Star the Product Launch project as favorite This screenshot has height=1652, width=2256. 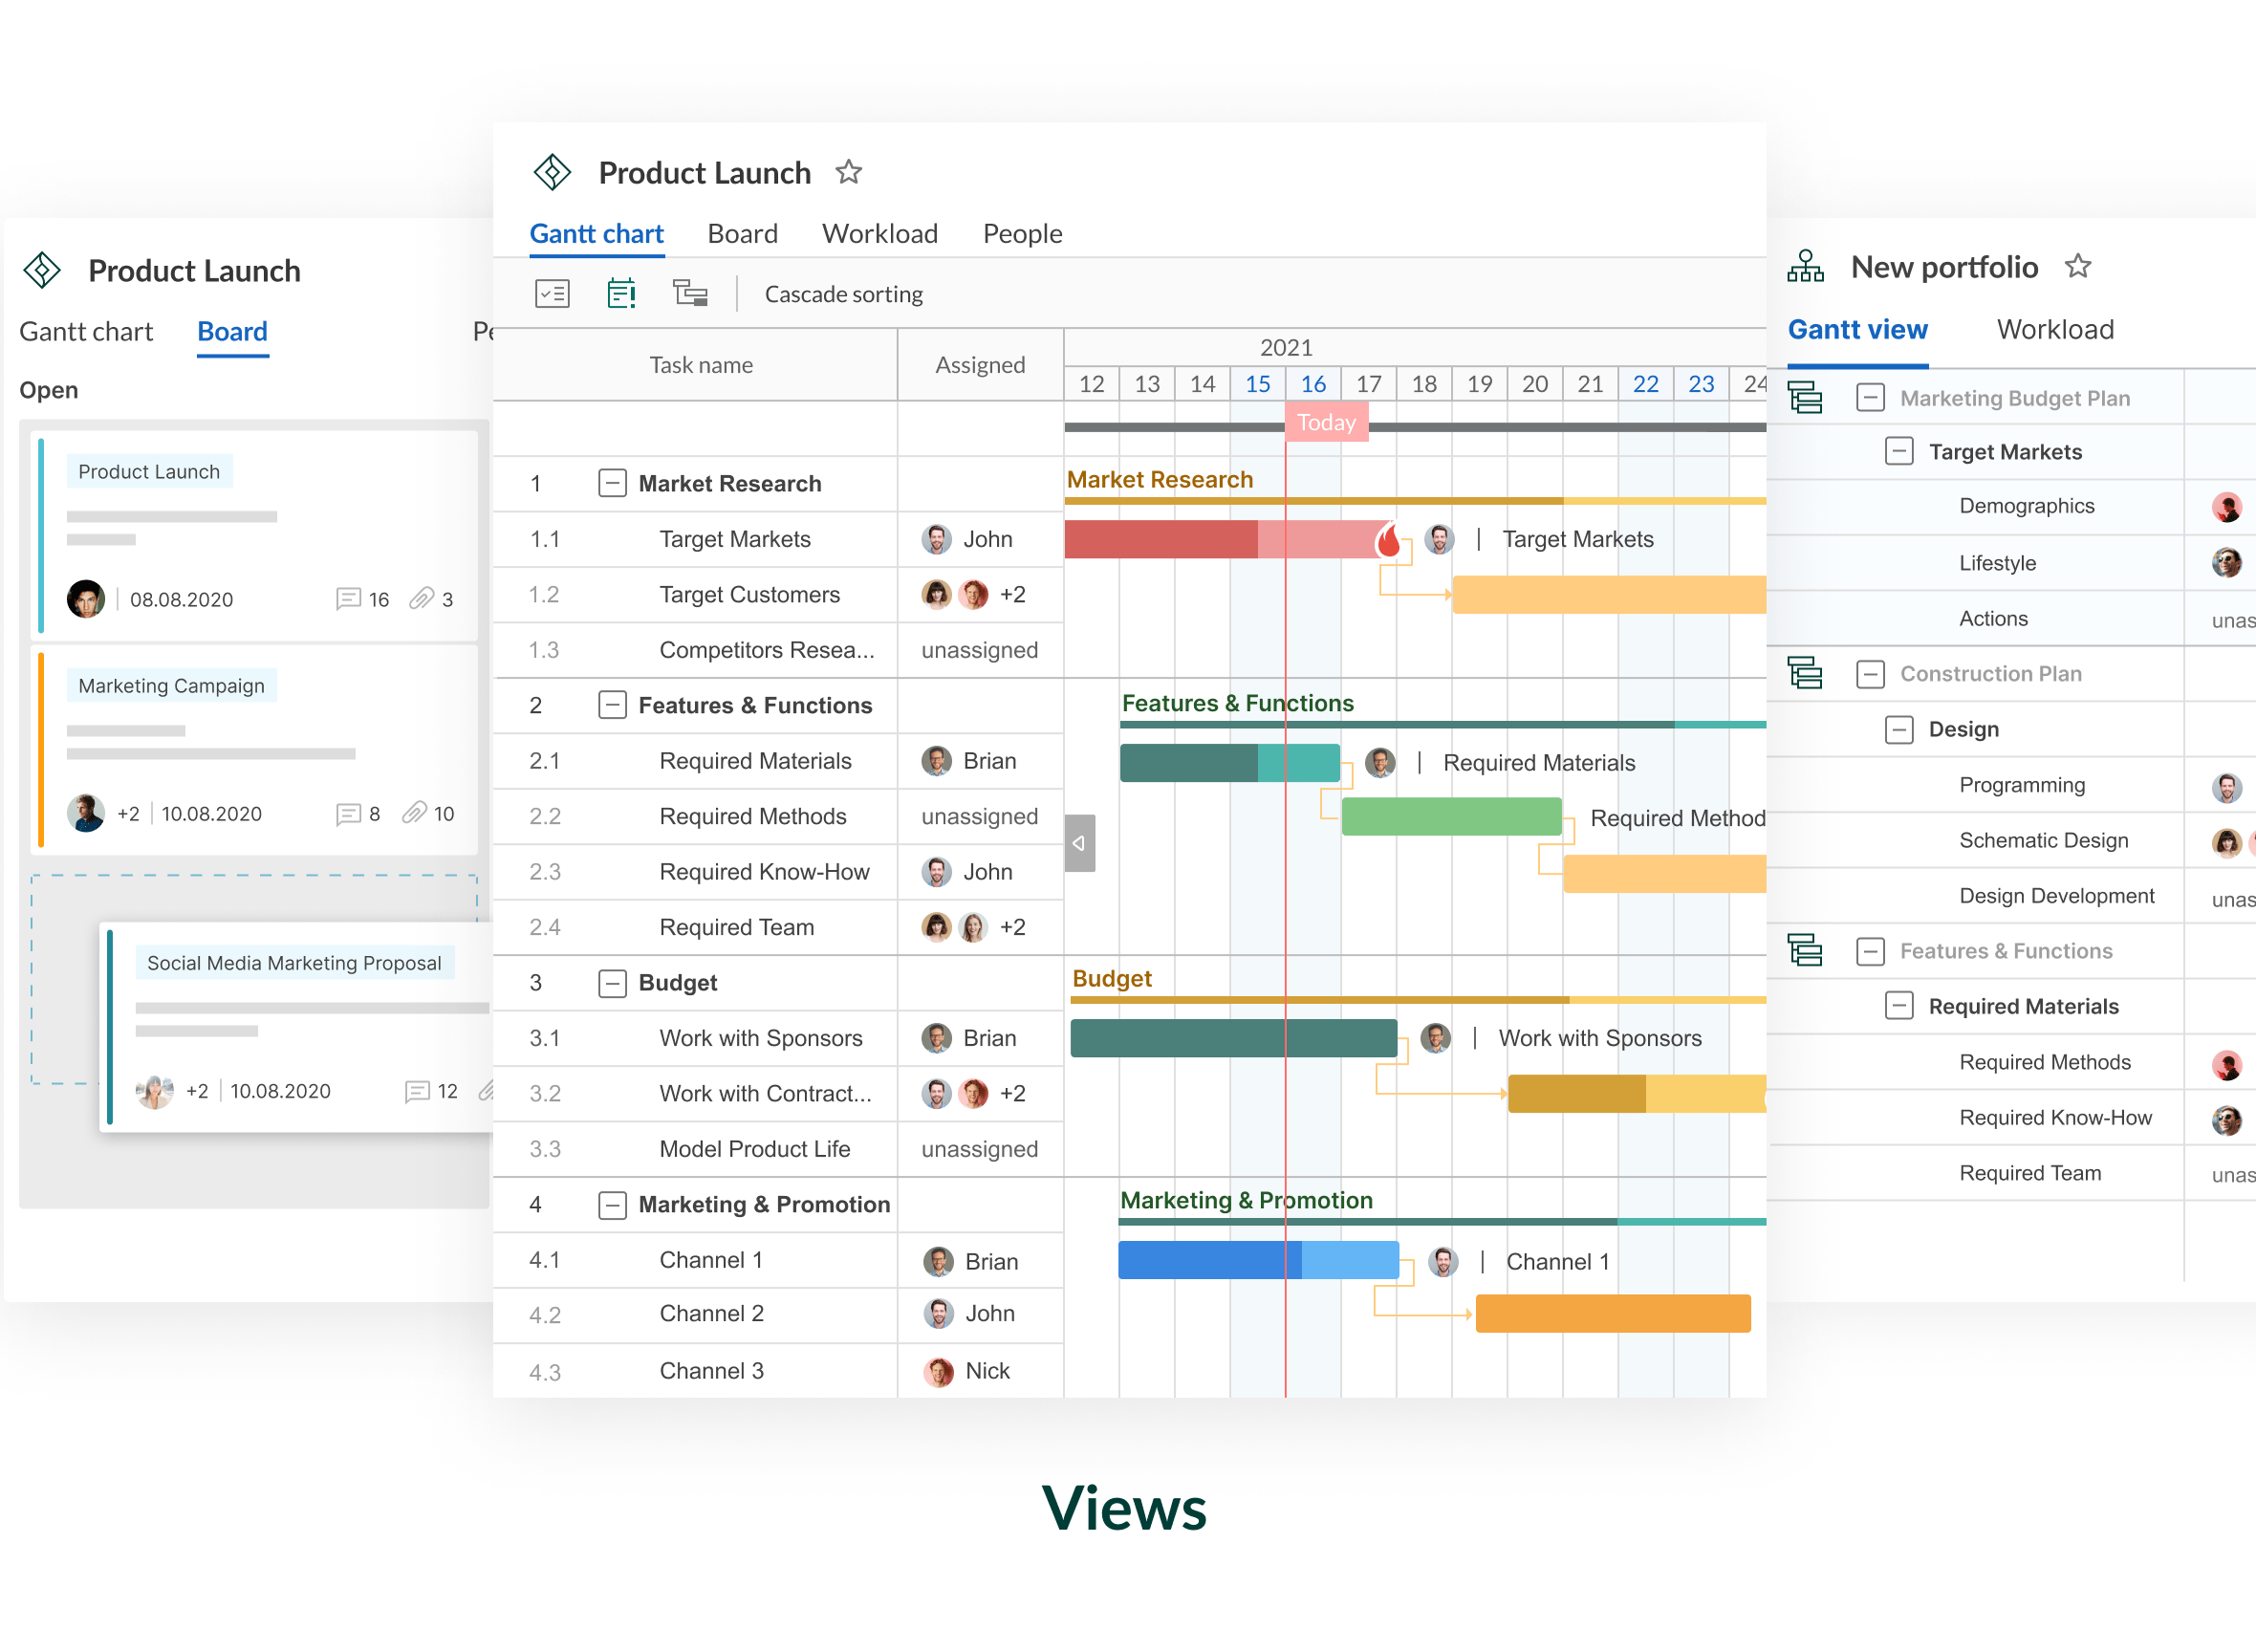click(x=848, y=172)
